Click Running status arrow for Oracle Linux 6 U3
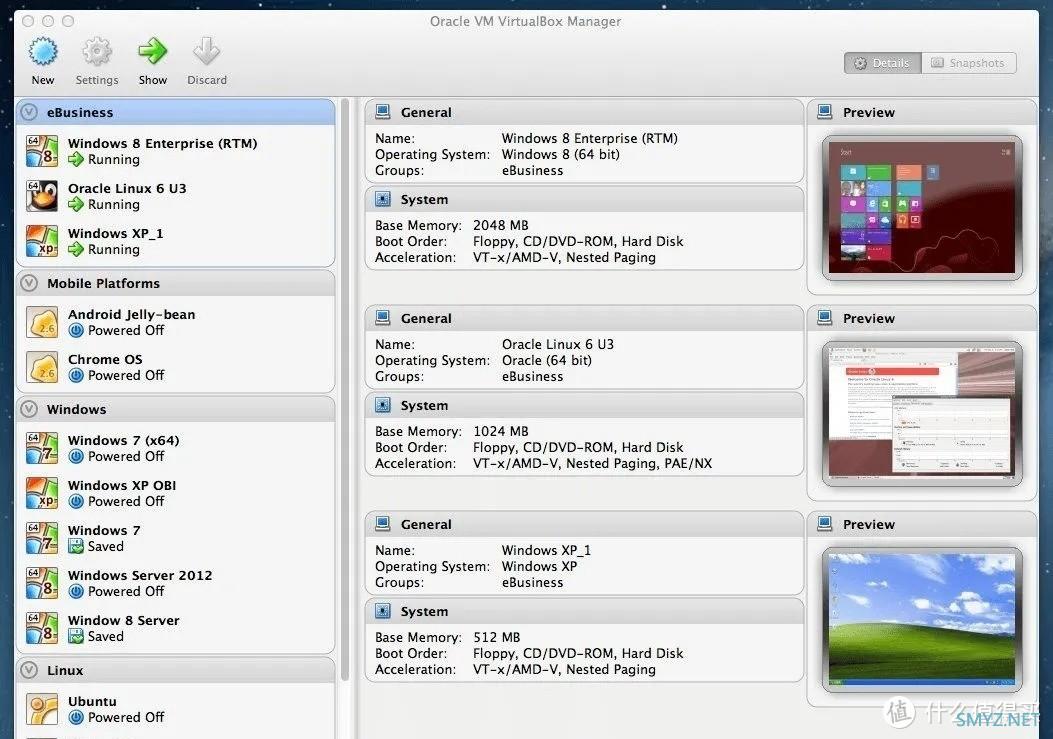This screenshot has height=739, width=1053. (x=76, y=205)
